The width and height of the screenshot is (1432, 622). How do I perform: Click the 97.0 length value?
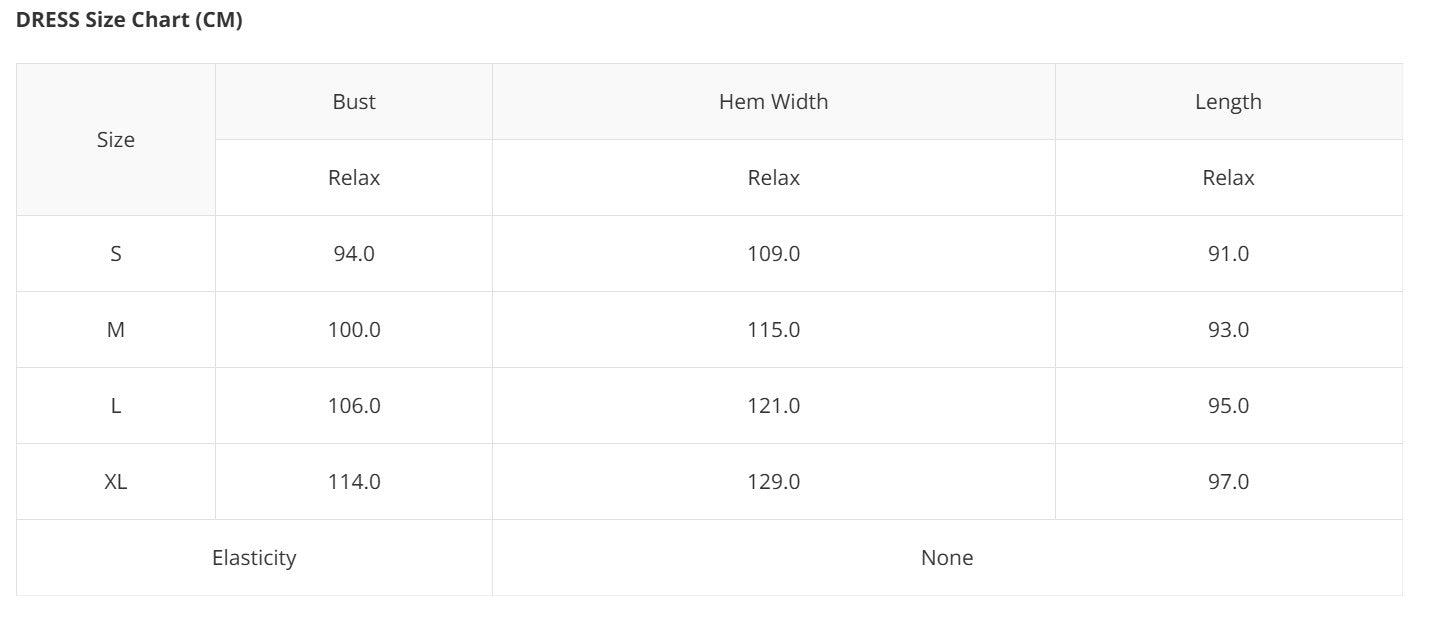click(x=1228, y=482)
